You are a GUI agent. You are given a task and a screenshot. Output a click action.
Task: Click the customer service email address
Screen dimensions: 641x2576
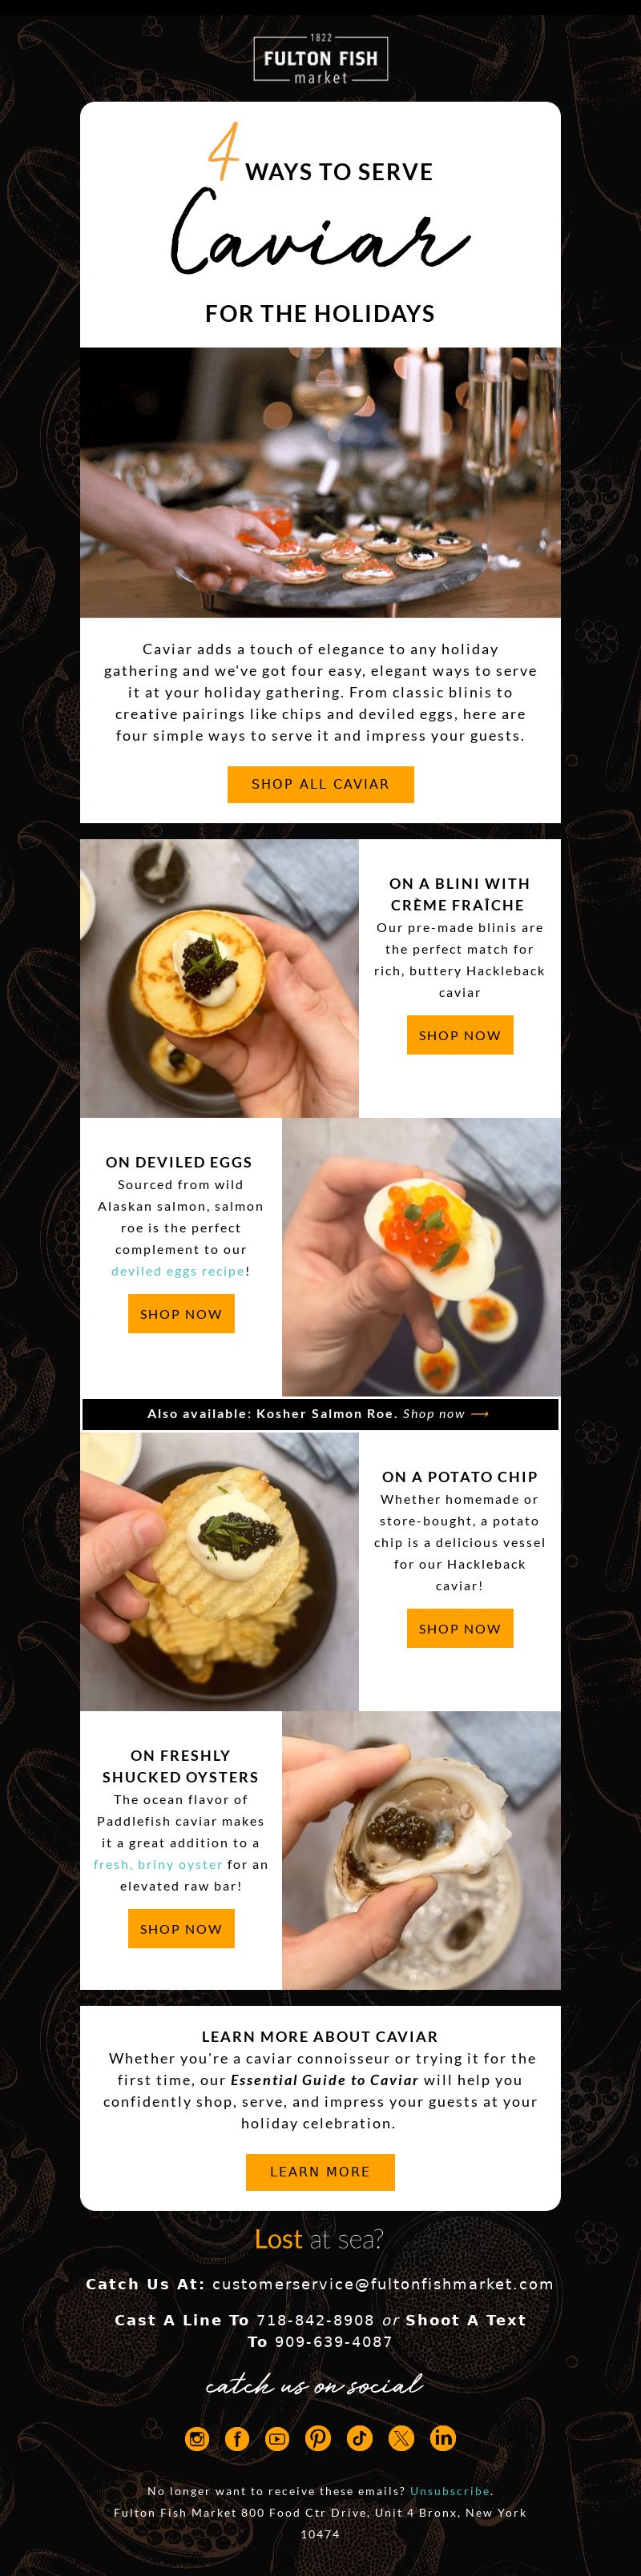coord(383,2284)
